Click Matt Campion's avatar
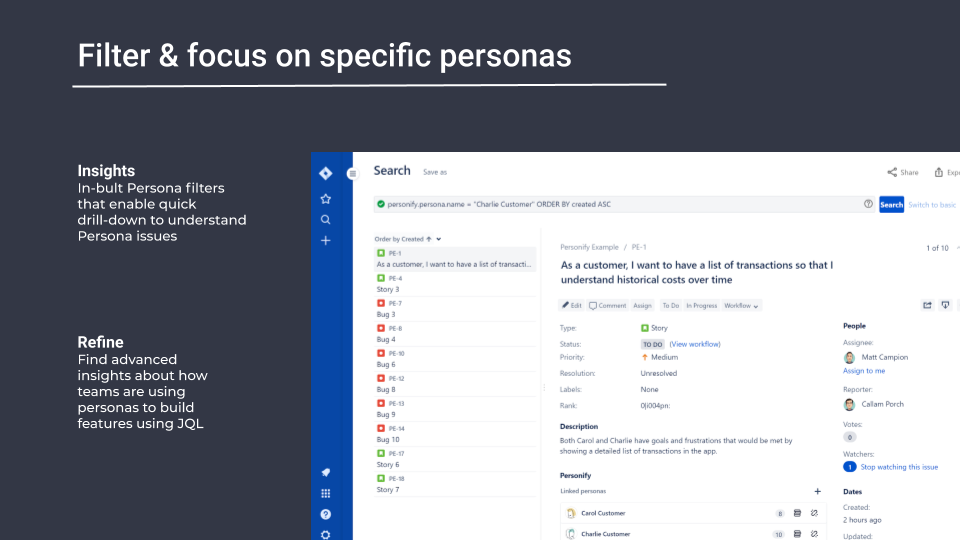 tap(849, 358)
